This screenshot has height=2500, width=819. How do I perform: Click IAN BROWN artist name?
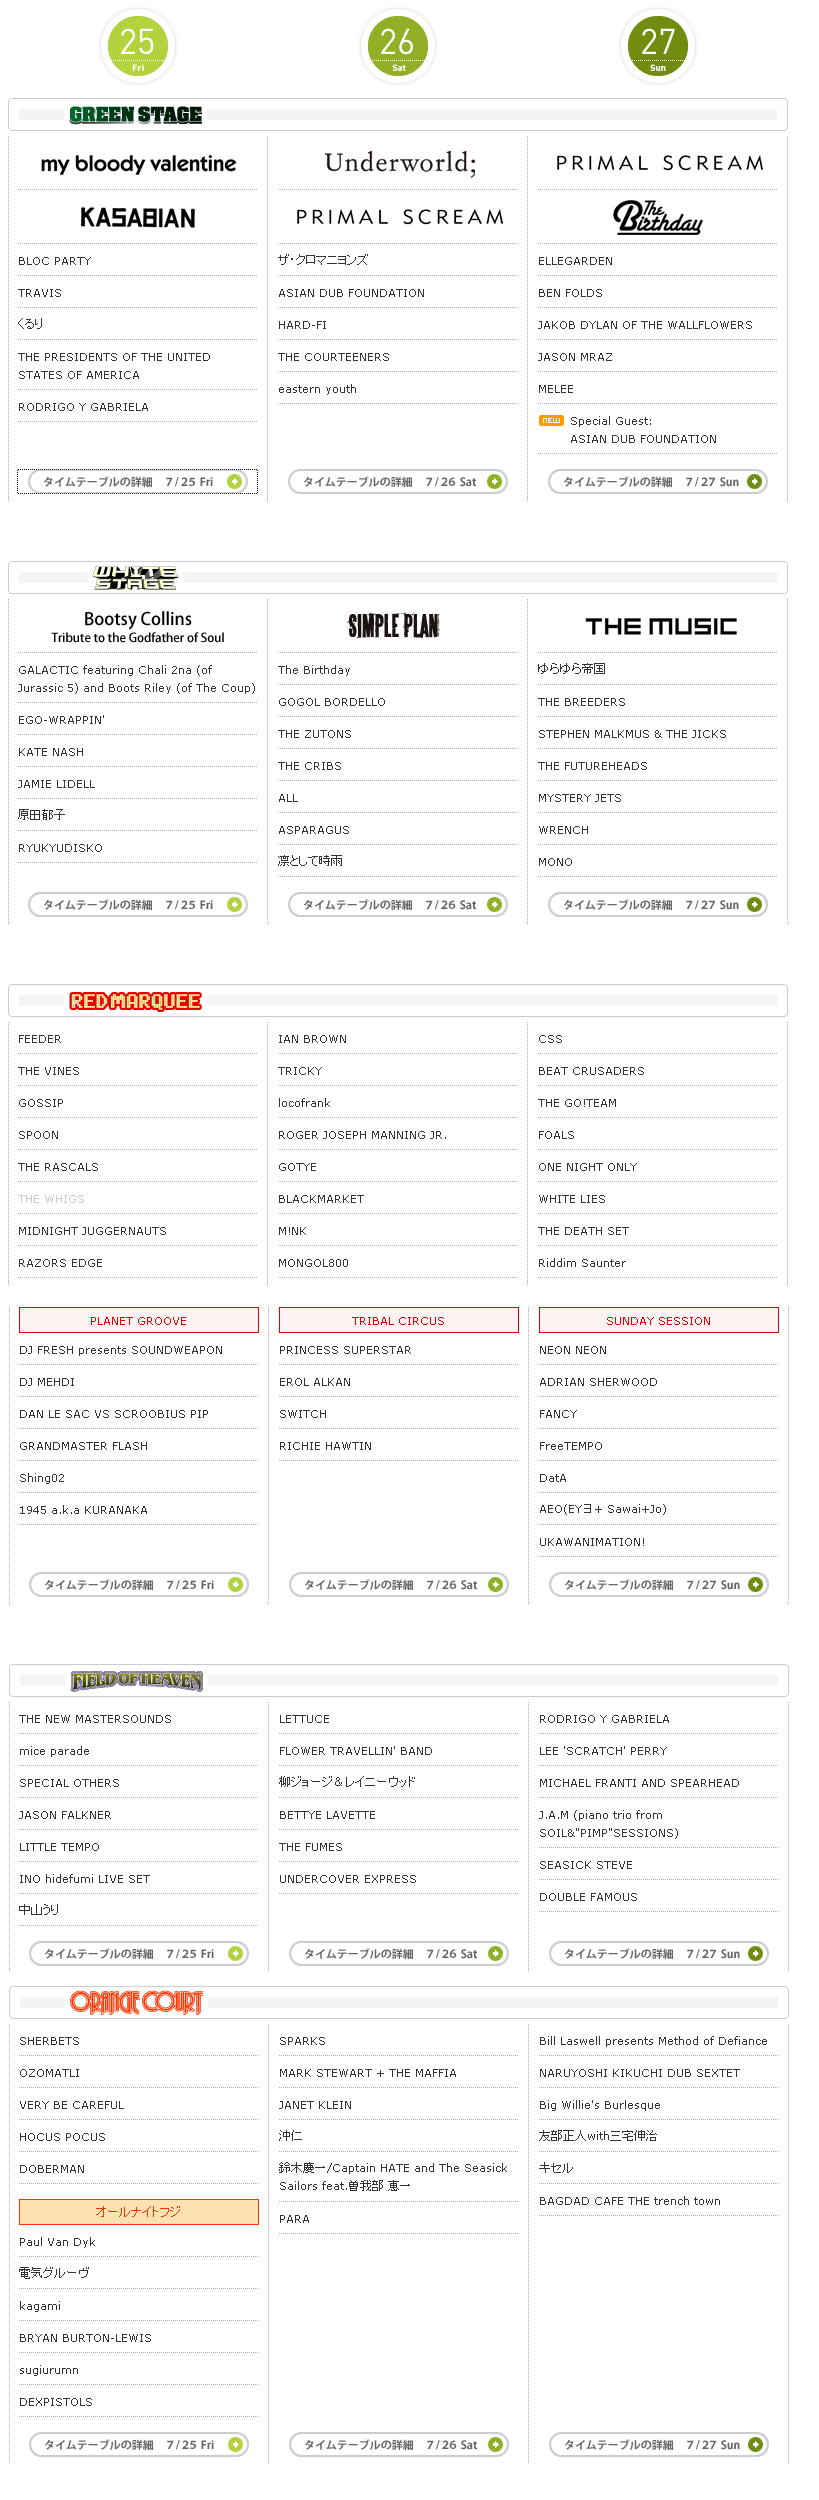[313, 1039]
